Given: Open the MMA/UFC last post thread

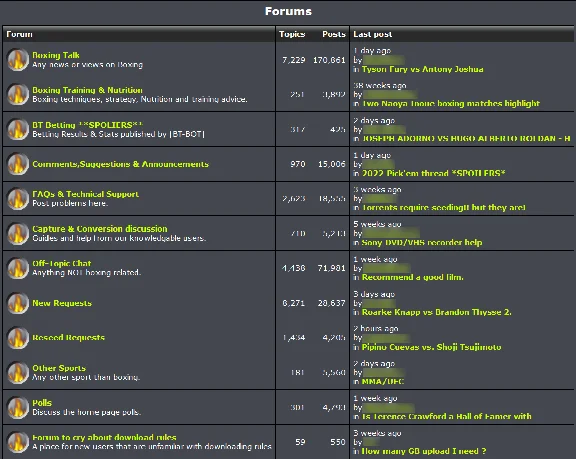Looking at the screenshot, I should click(383, 382).
